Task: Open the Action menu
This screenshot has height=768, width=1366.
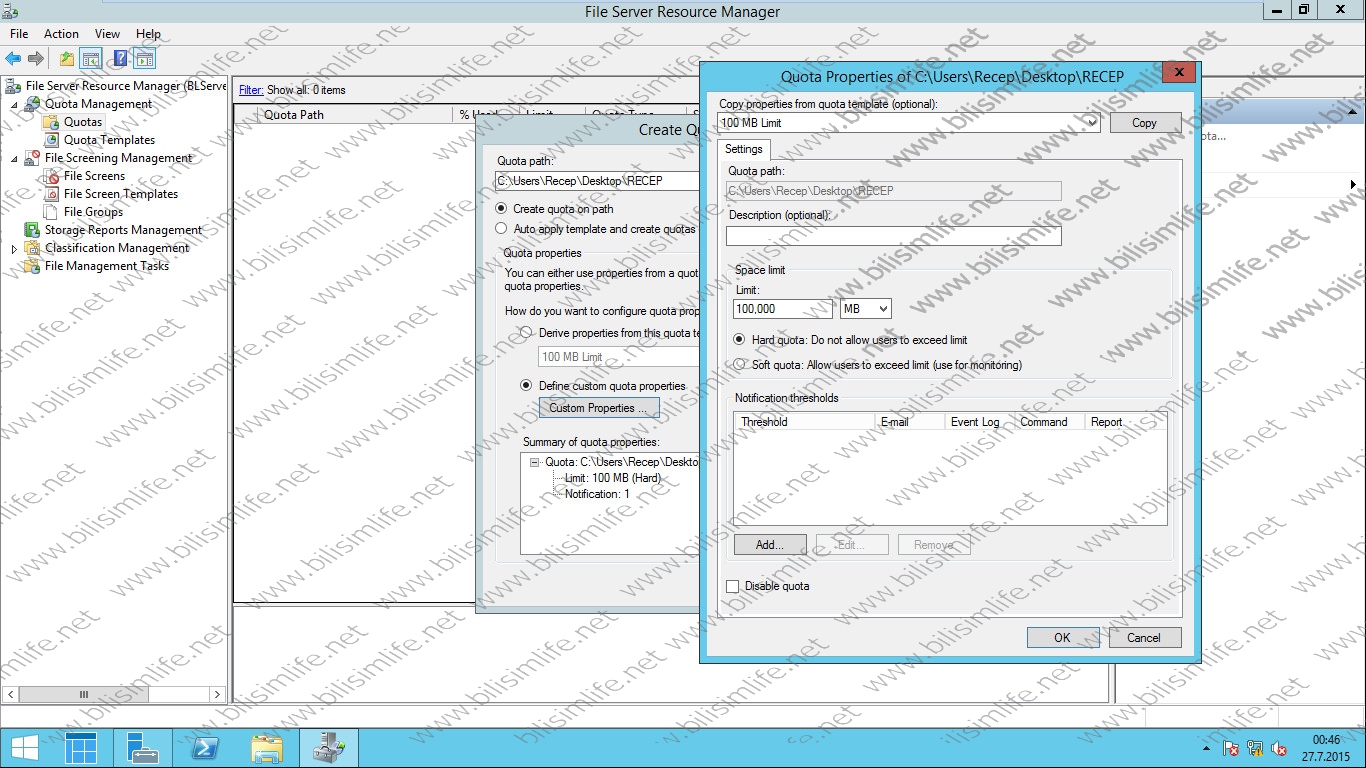Action: coord(62,34)
